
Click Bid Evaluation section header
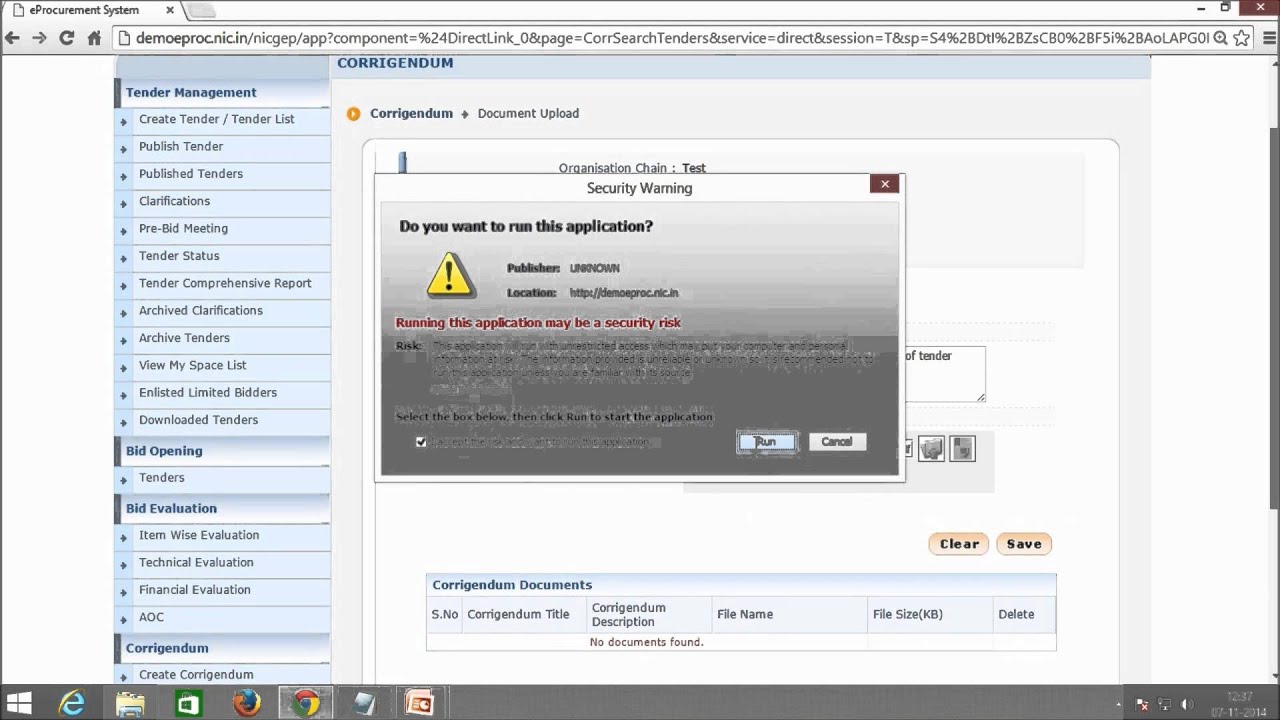point(171,508)
